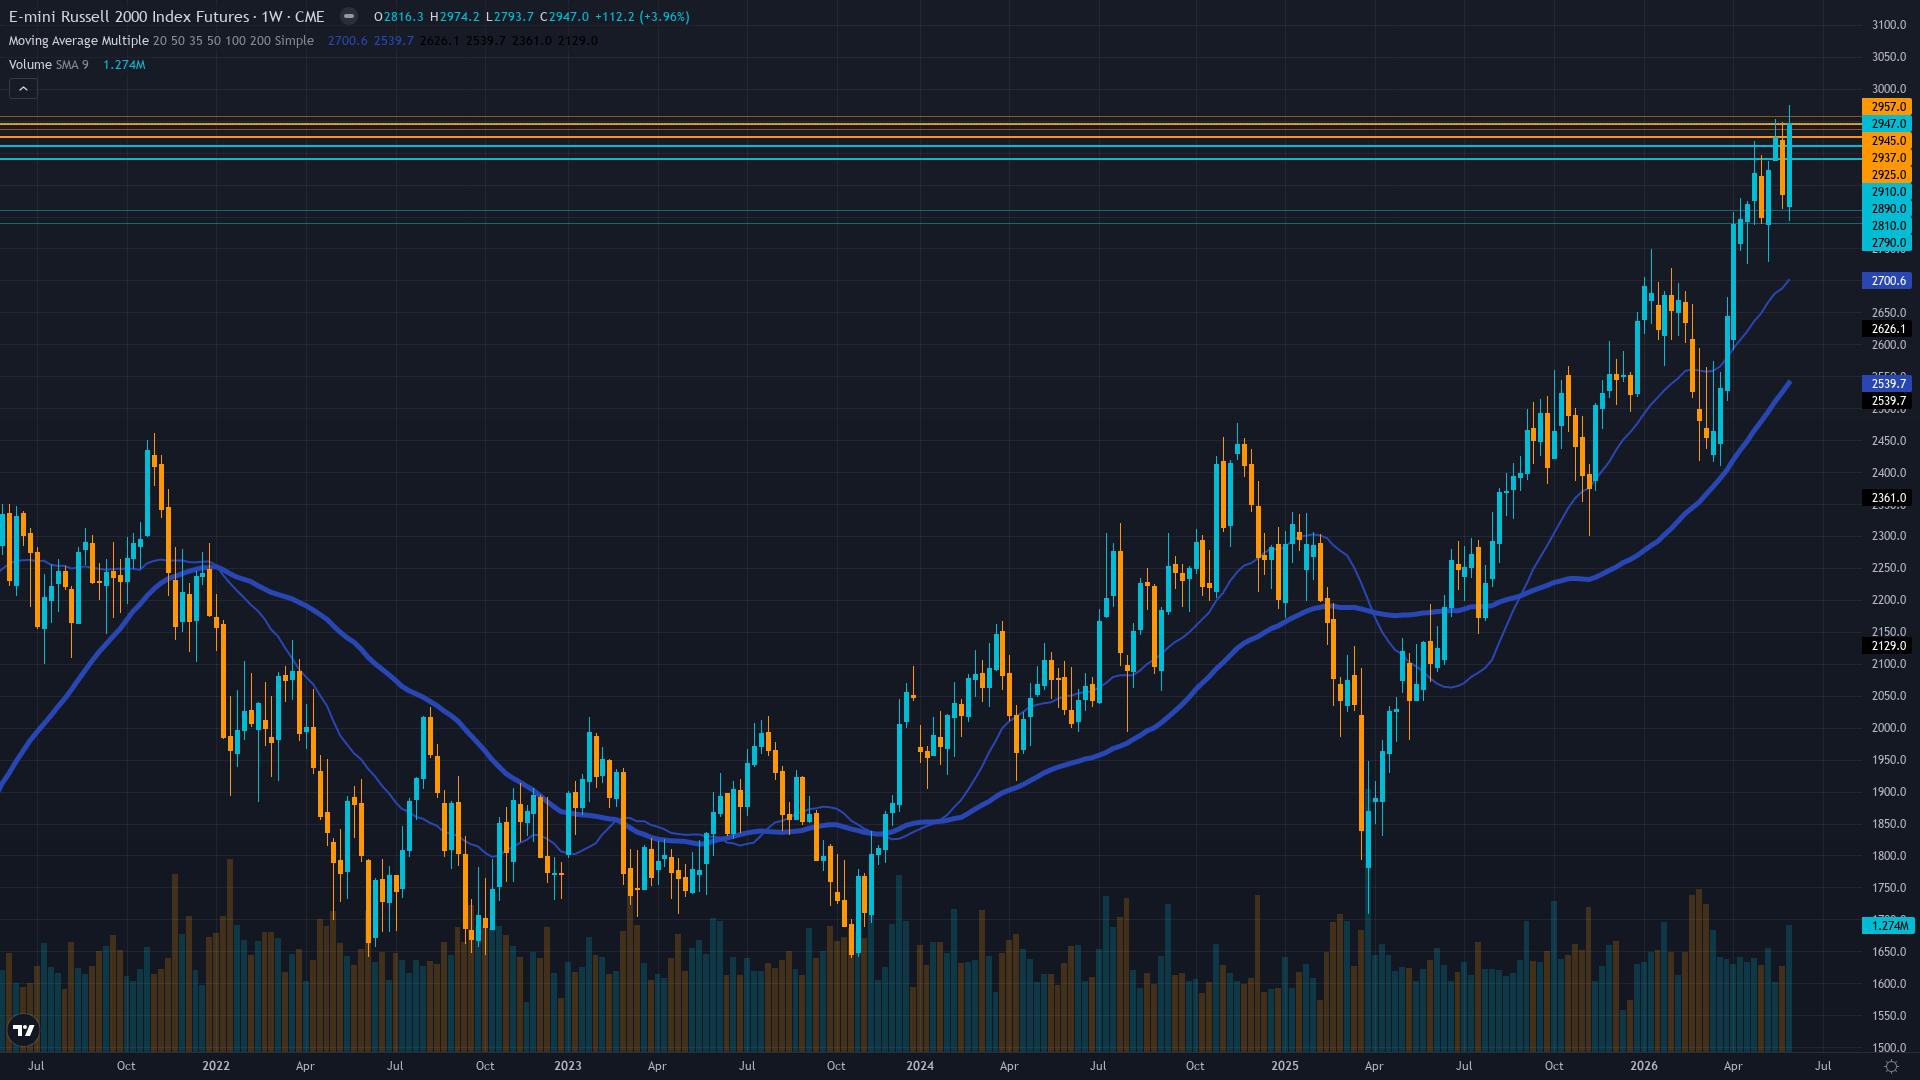The image size is (1920, 1080).
Task: Click the +112.2 (+3.96%) change text
Action: pos(642,17)
